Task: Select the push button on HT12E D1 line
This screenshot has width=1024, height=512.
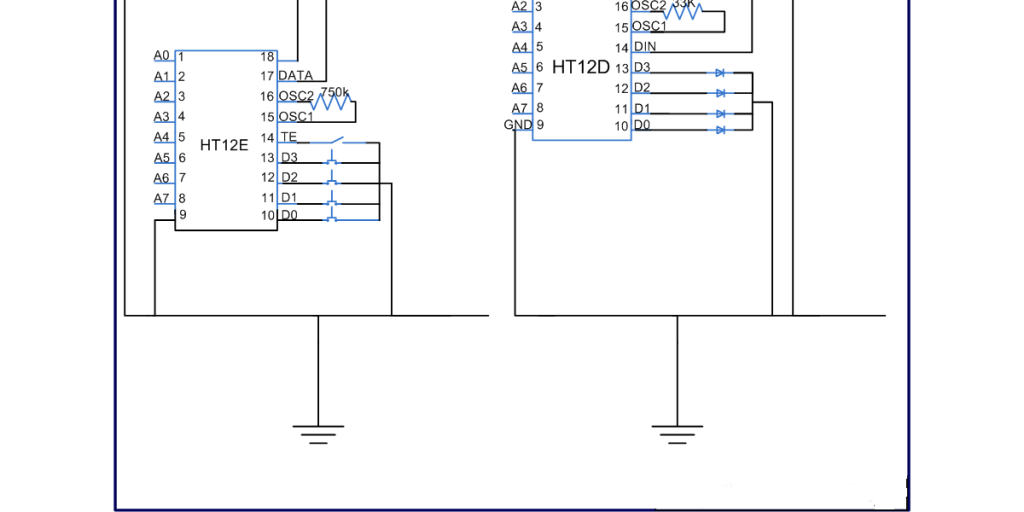Action: pyautogui.click(x=332, y=199)
